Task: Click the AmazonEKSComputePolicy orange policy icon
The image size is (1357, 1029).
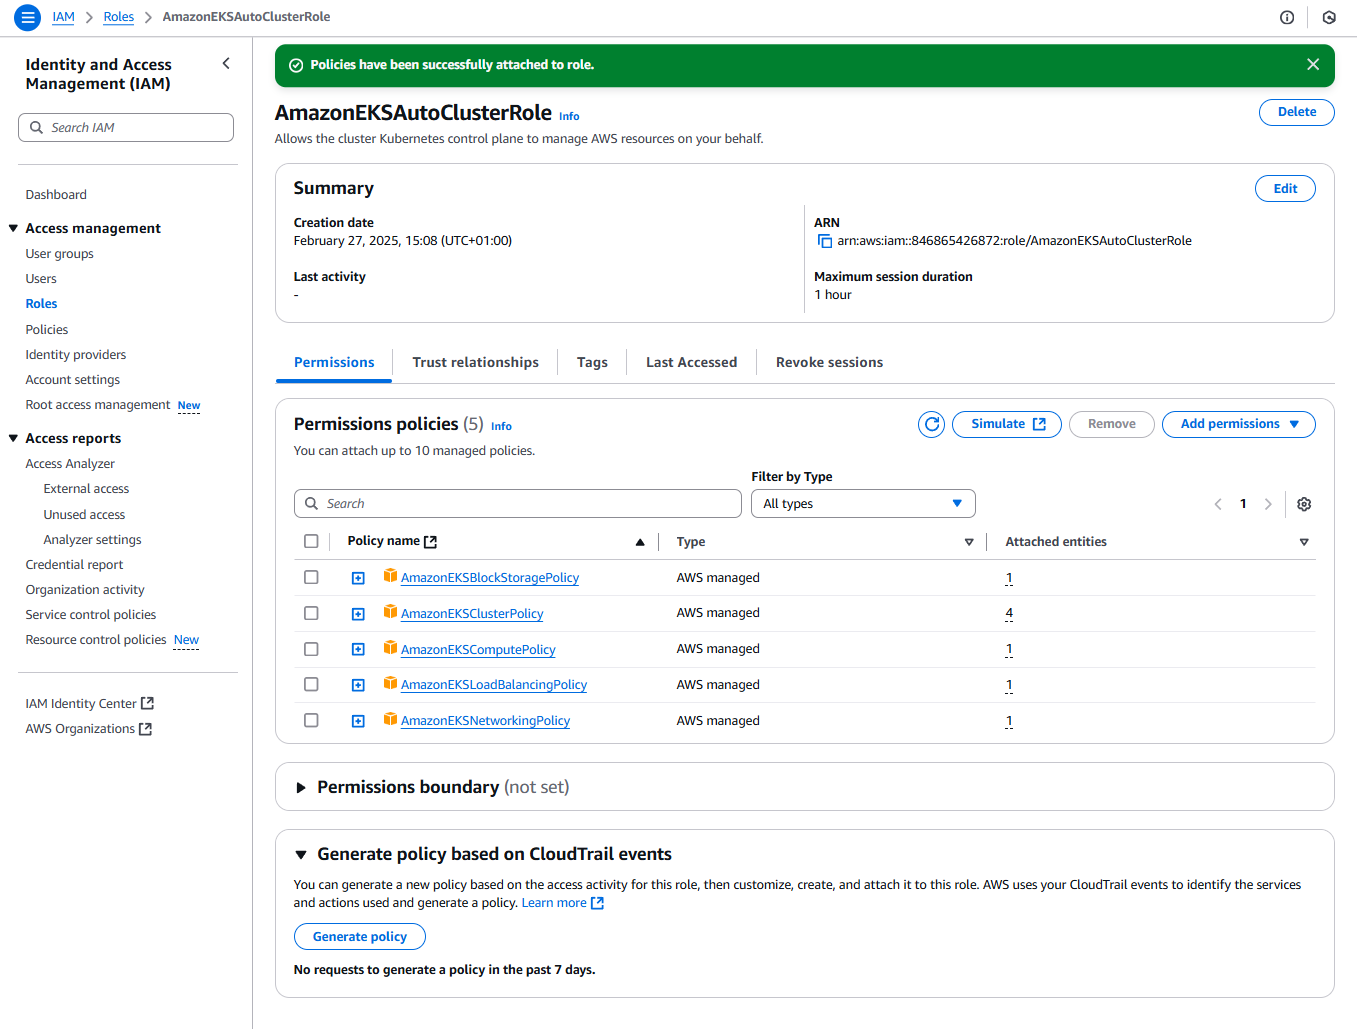Action: [390, 648]
